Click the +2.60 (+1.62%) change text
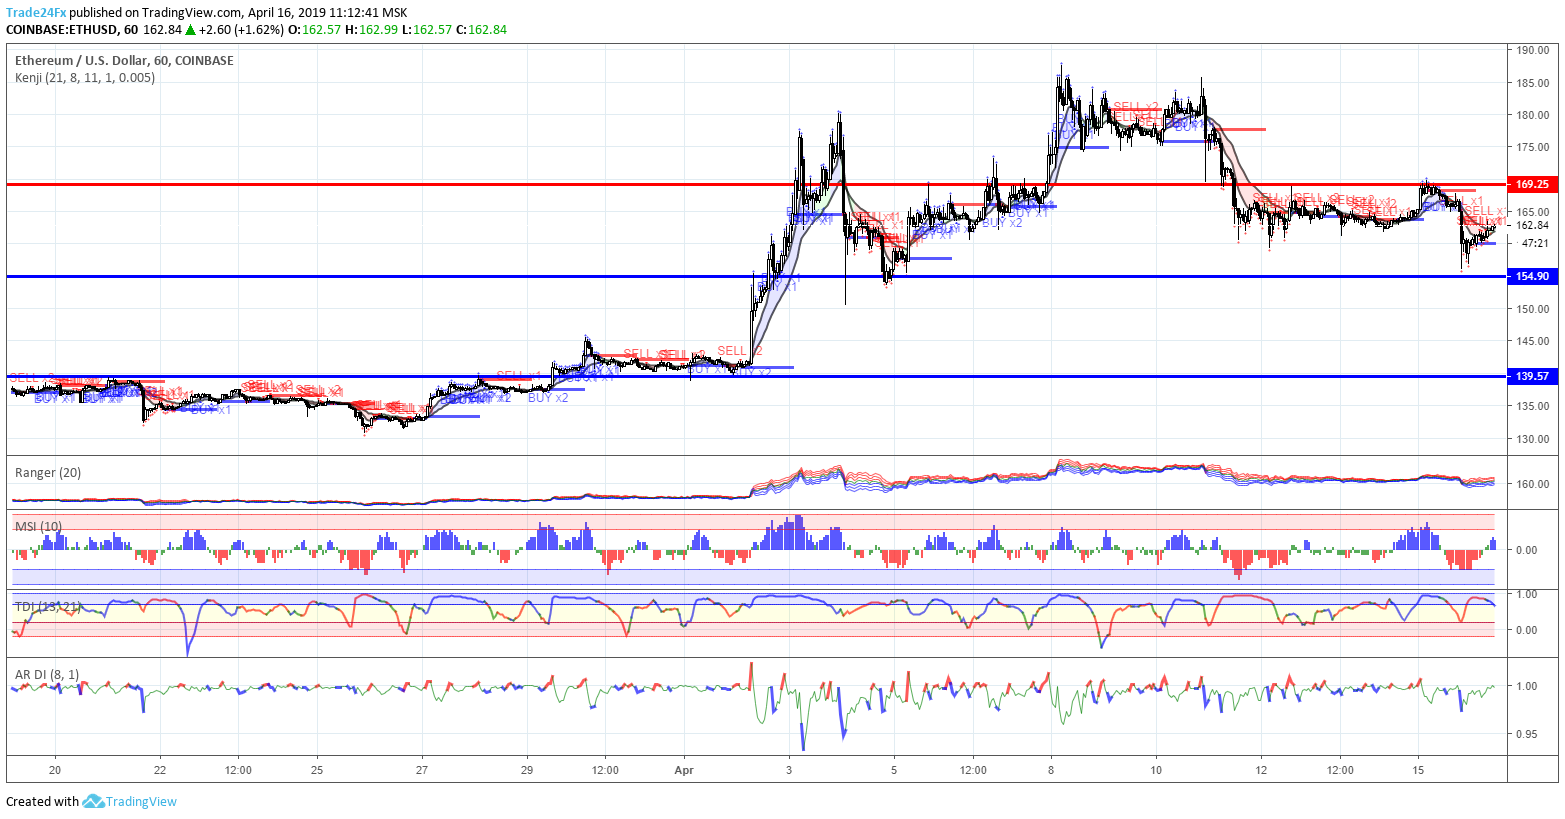This screenshot has height=819, width=1565. point(241,30)
